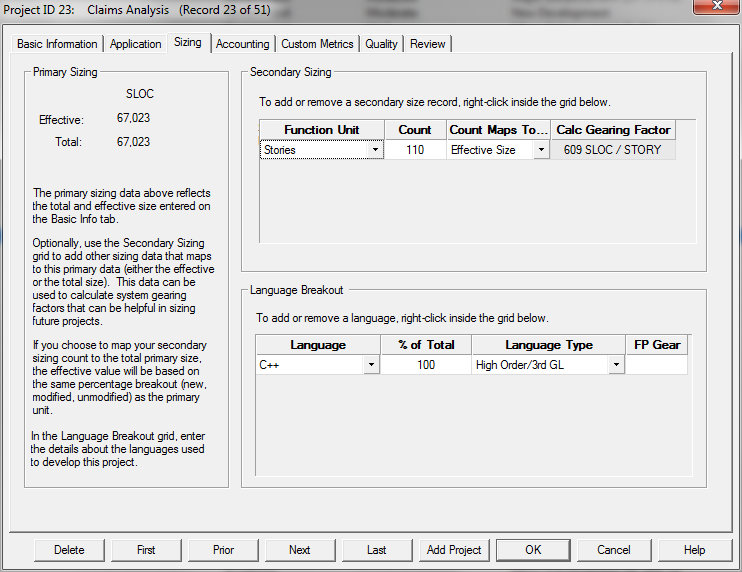Switch to the Quality tab
This screenshot has height=572, width=742.
click(x=381, y=44)
